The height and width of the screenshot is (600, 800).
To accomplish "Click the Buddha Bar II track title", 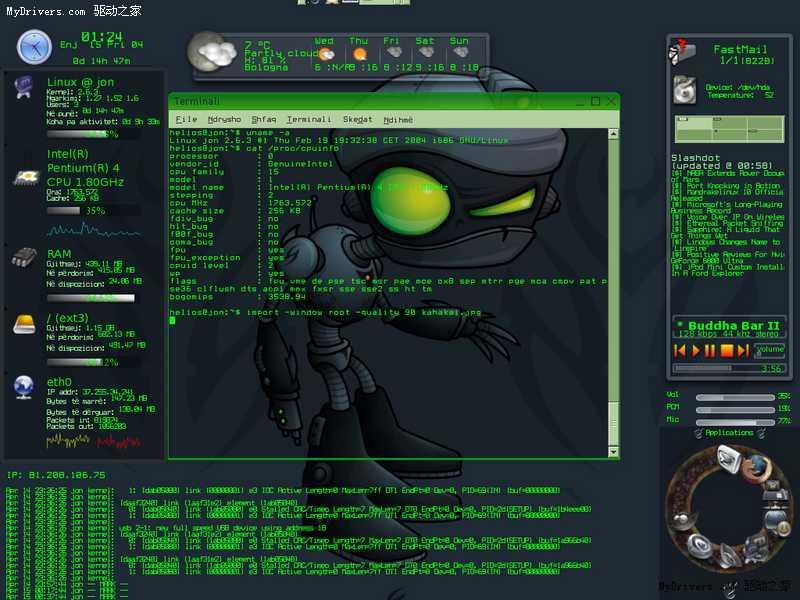I will click(x=734, y=325).
